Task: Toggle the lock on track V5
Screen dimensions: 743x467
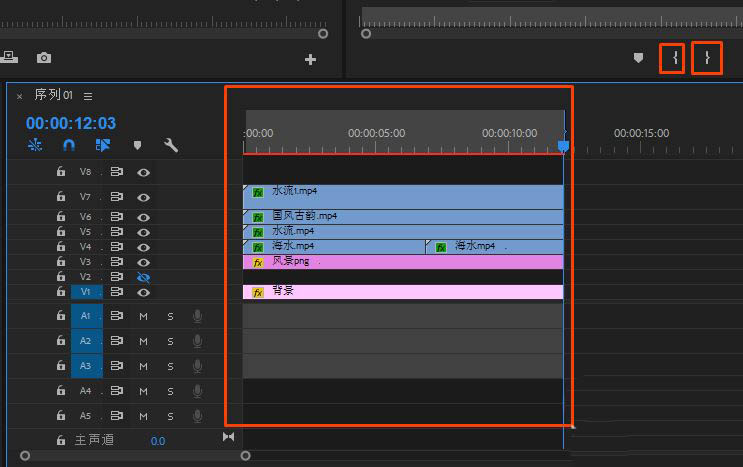Action: pos(60,232)
